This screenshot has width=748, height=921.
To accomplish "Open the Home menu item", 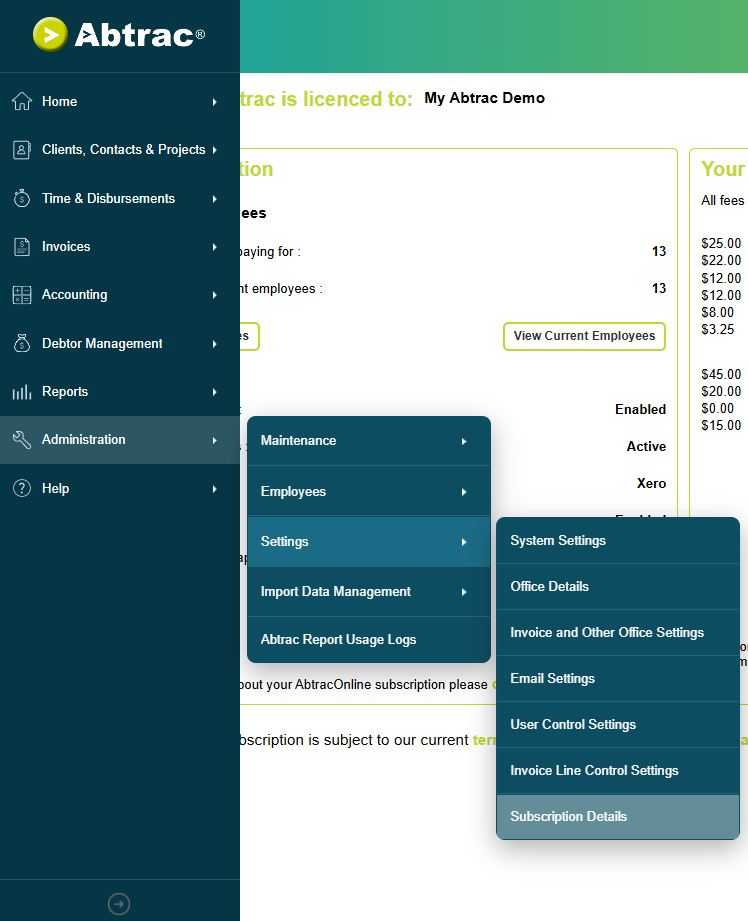I will coord(120,102).
